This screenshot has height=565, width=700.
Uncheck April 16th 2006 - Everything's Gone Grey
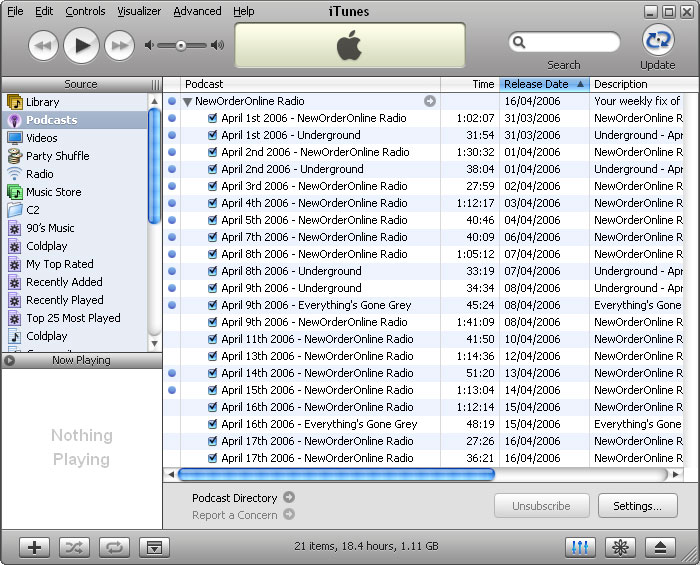click(212, 424)
